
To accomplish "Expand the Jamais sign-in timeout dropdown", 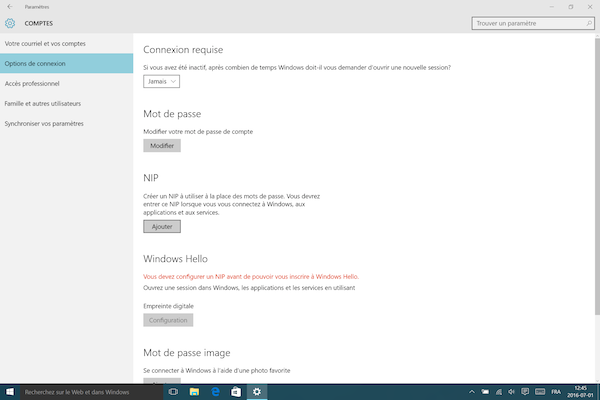I will click(x=161, y=82).
